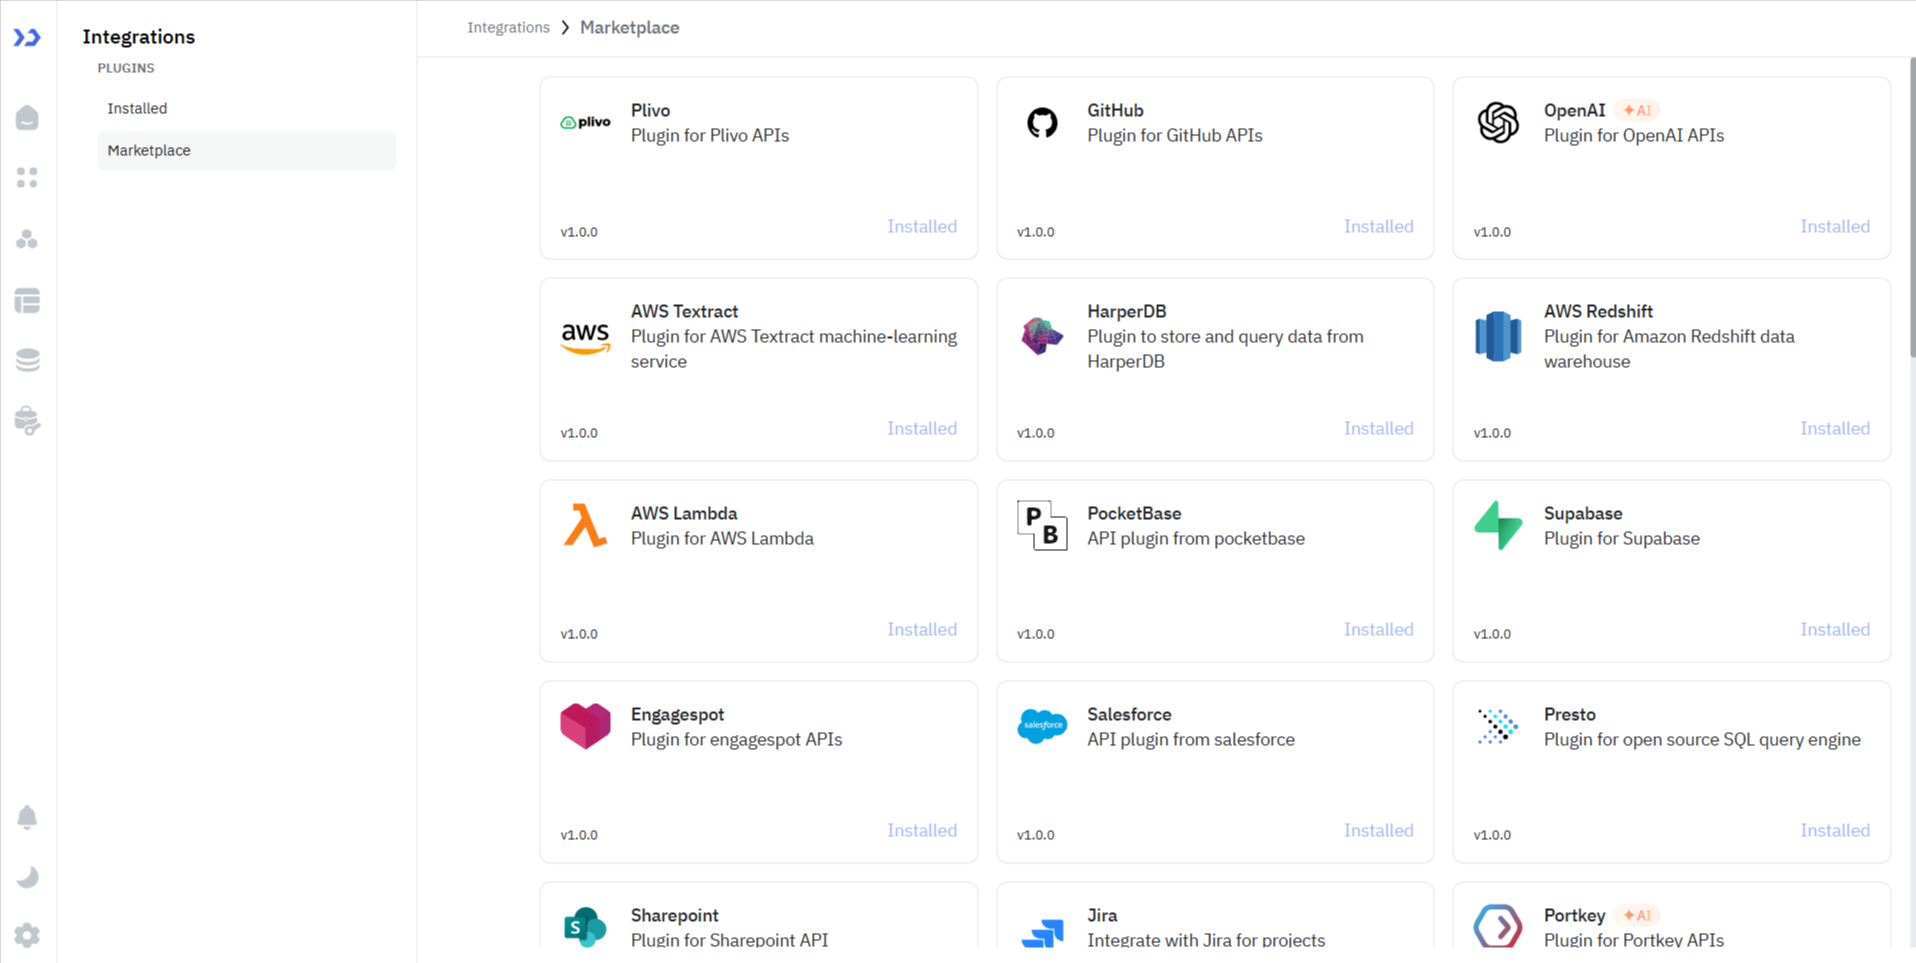Click Installed on AWS Redshift card
This screenshot has width=1916, height=963.
(x=1835, y=428)
